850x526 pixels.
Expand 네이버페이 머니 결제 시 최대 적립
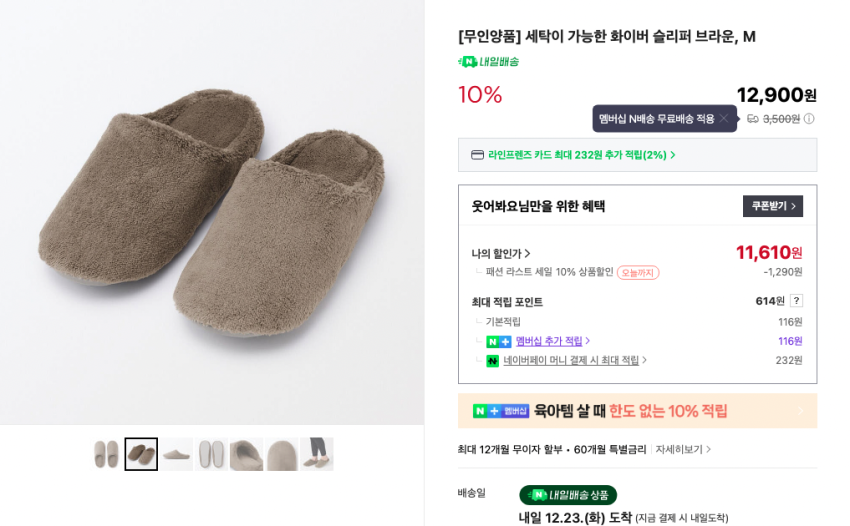[575, 361]
